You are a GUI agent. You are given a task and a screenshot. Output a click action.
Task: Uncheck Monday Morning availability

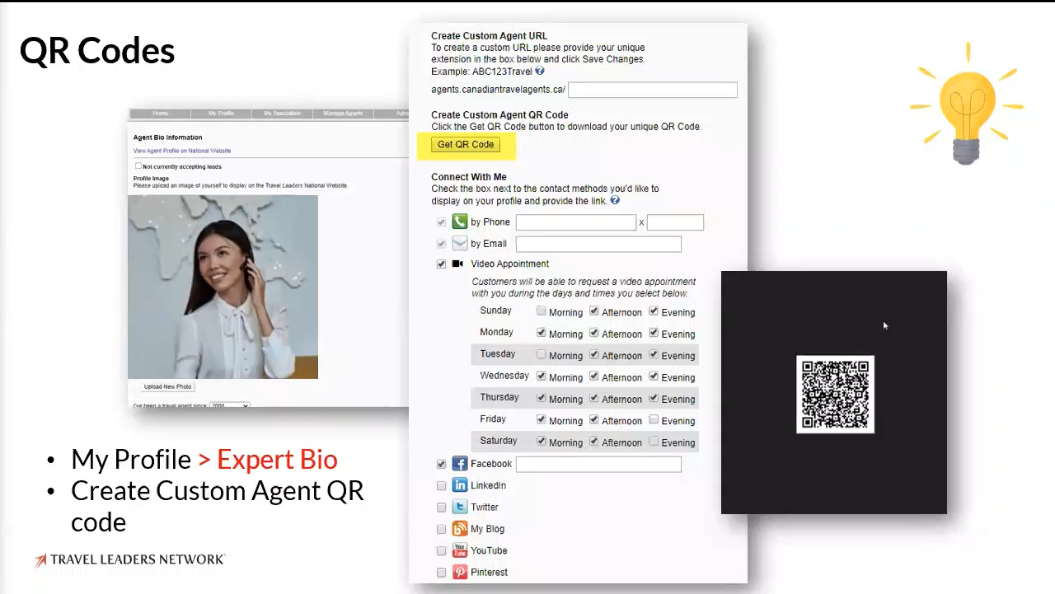[541, 332]
